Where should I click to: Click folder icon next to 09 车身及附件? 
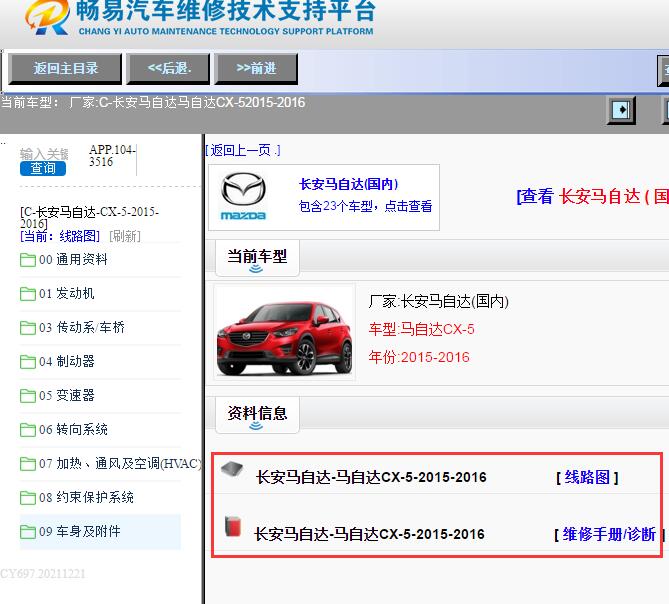28,532
